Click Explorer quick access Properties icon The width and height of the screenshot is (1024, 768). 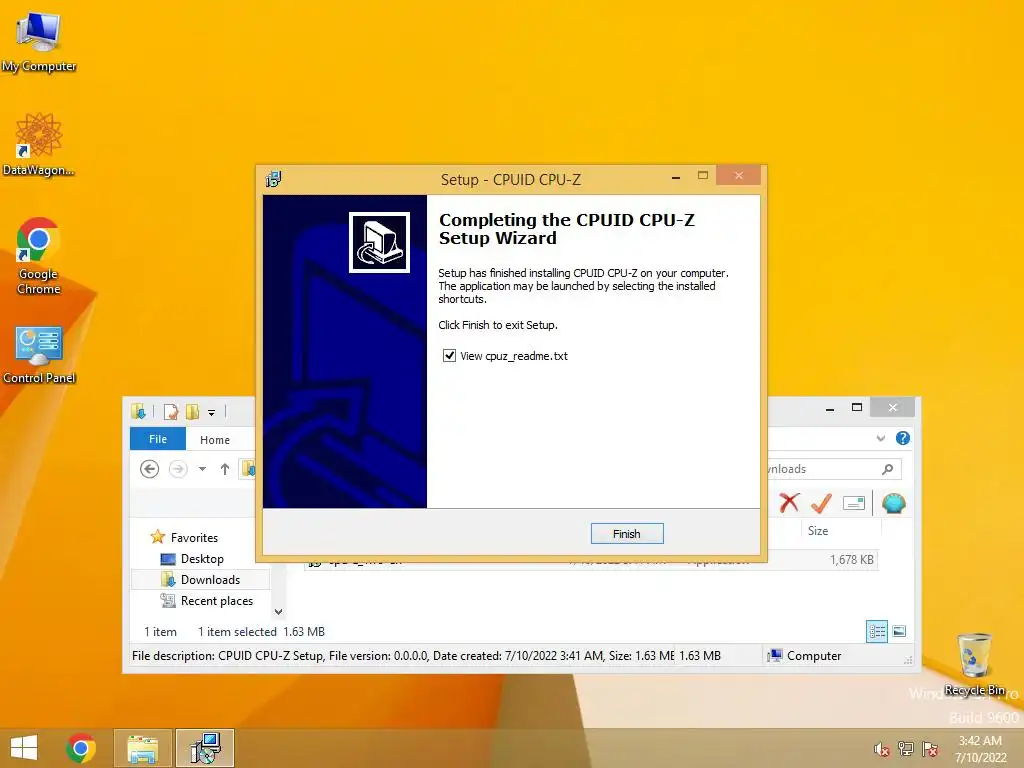tap(170, 411)
